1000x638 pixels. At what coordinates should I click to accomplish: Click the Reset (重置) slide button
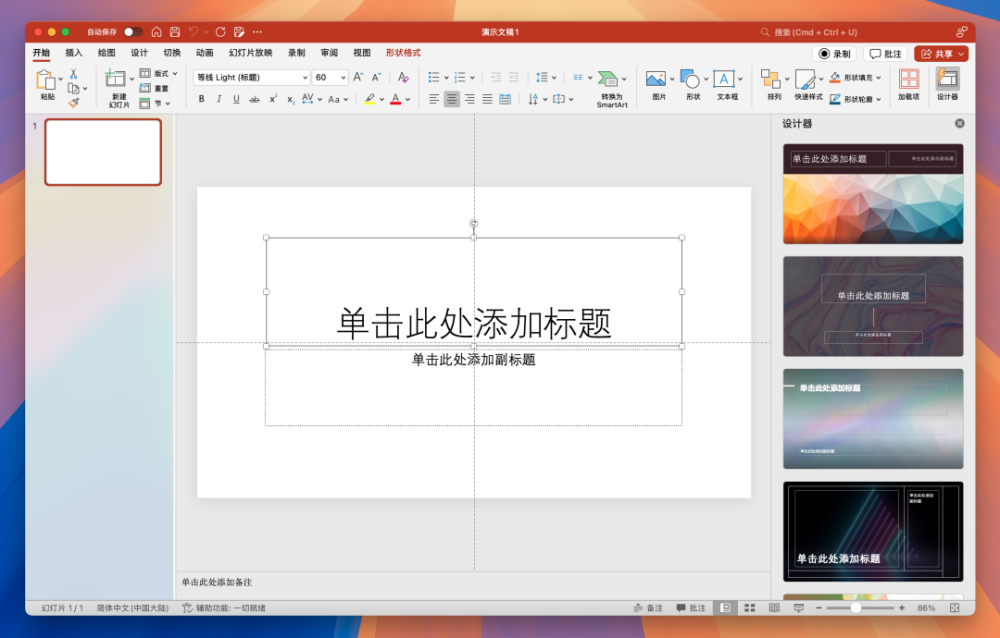click(x=154, y=89)
